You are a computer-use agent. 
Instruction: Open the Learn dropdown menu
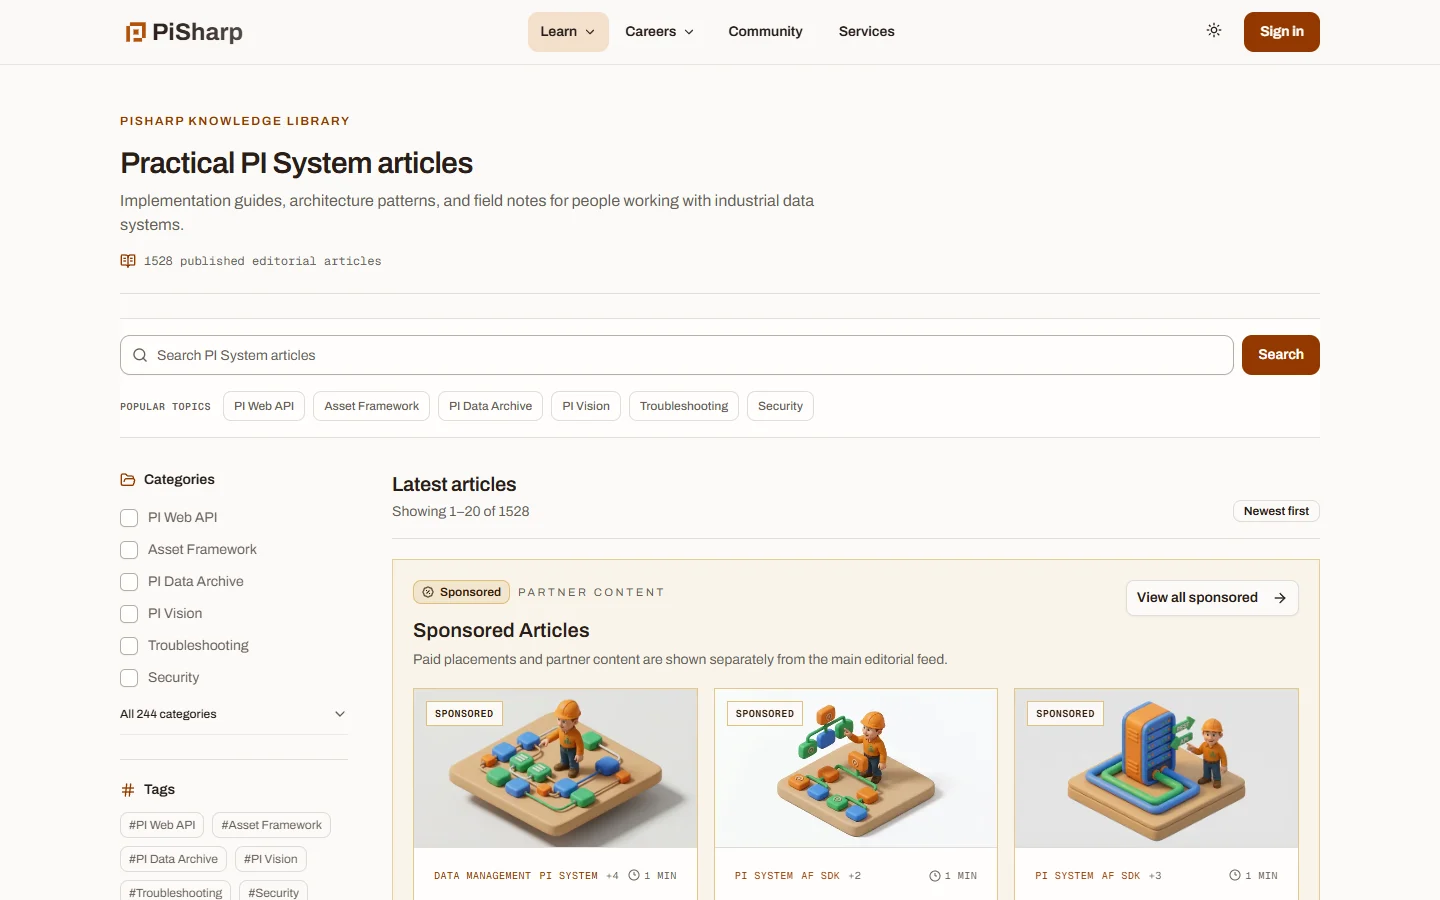568,32
